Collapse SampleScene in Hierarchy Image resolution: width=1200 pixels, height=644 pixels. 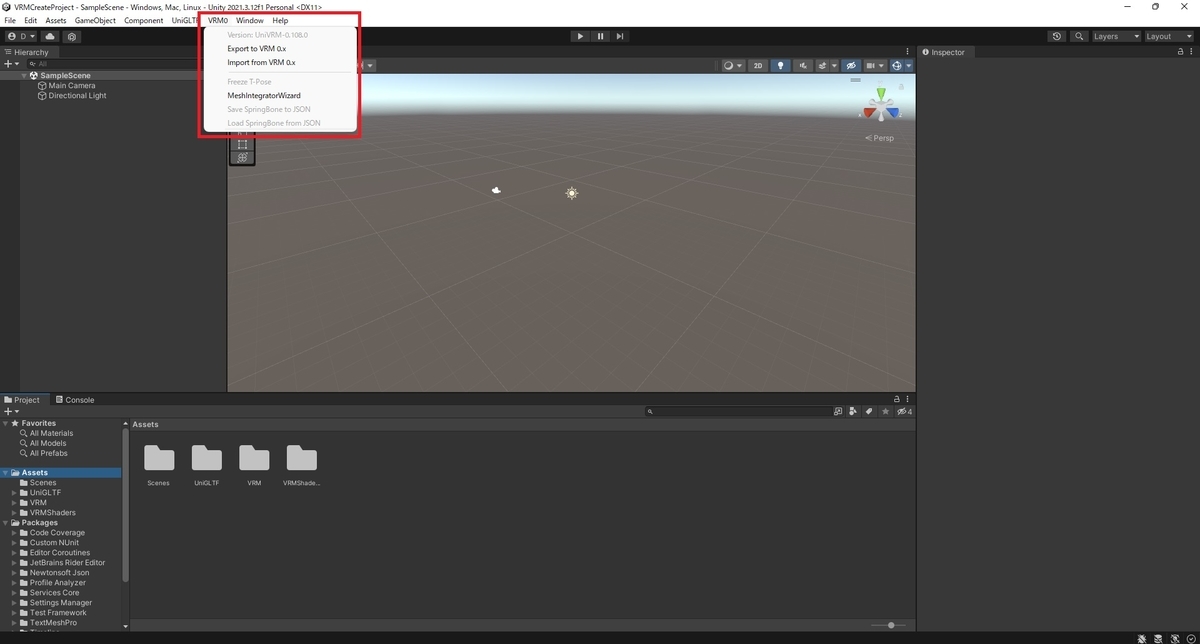point(24,76)
